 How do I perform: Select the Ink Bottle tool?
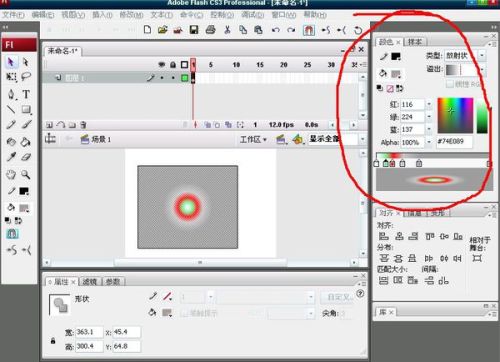(11, 142)
